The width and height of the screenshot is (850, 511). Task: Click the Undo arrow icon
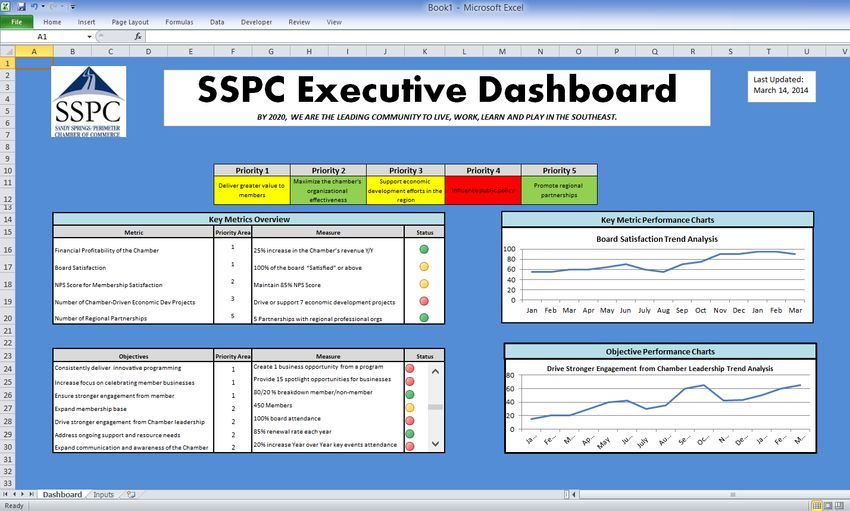35,7
